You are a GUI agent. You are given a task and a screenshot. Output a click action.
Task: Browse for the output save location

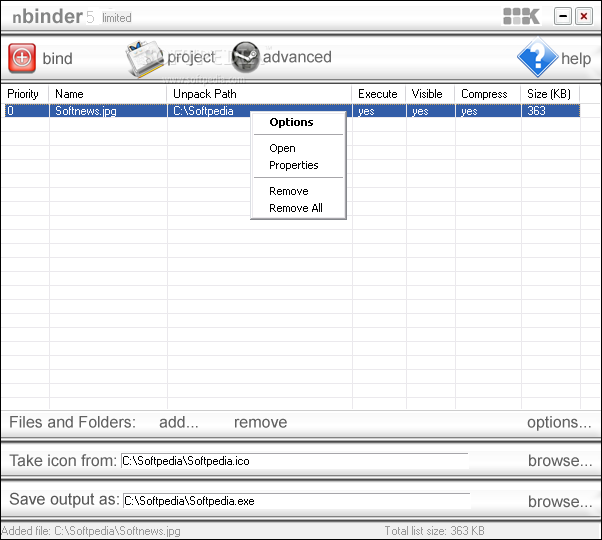[x=560, y=501]
